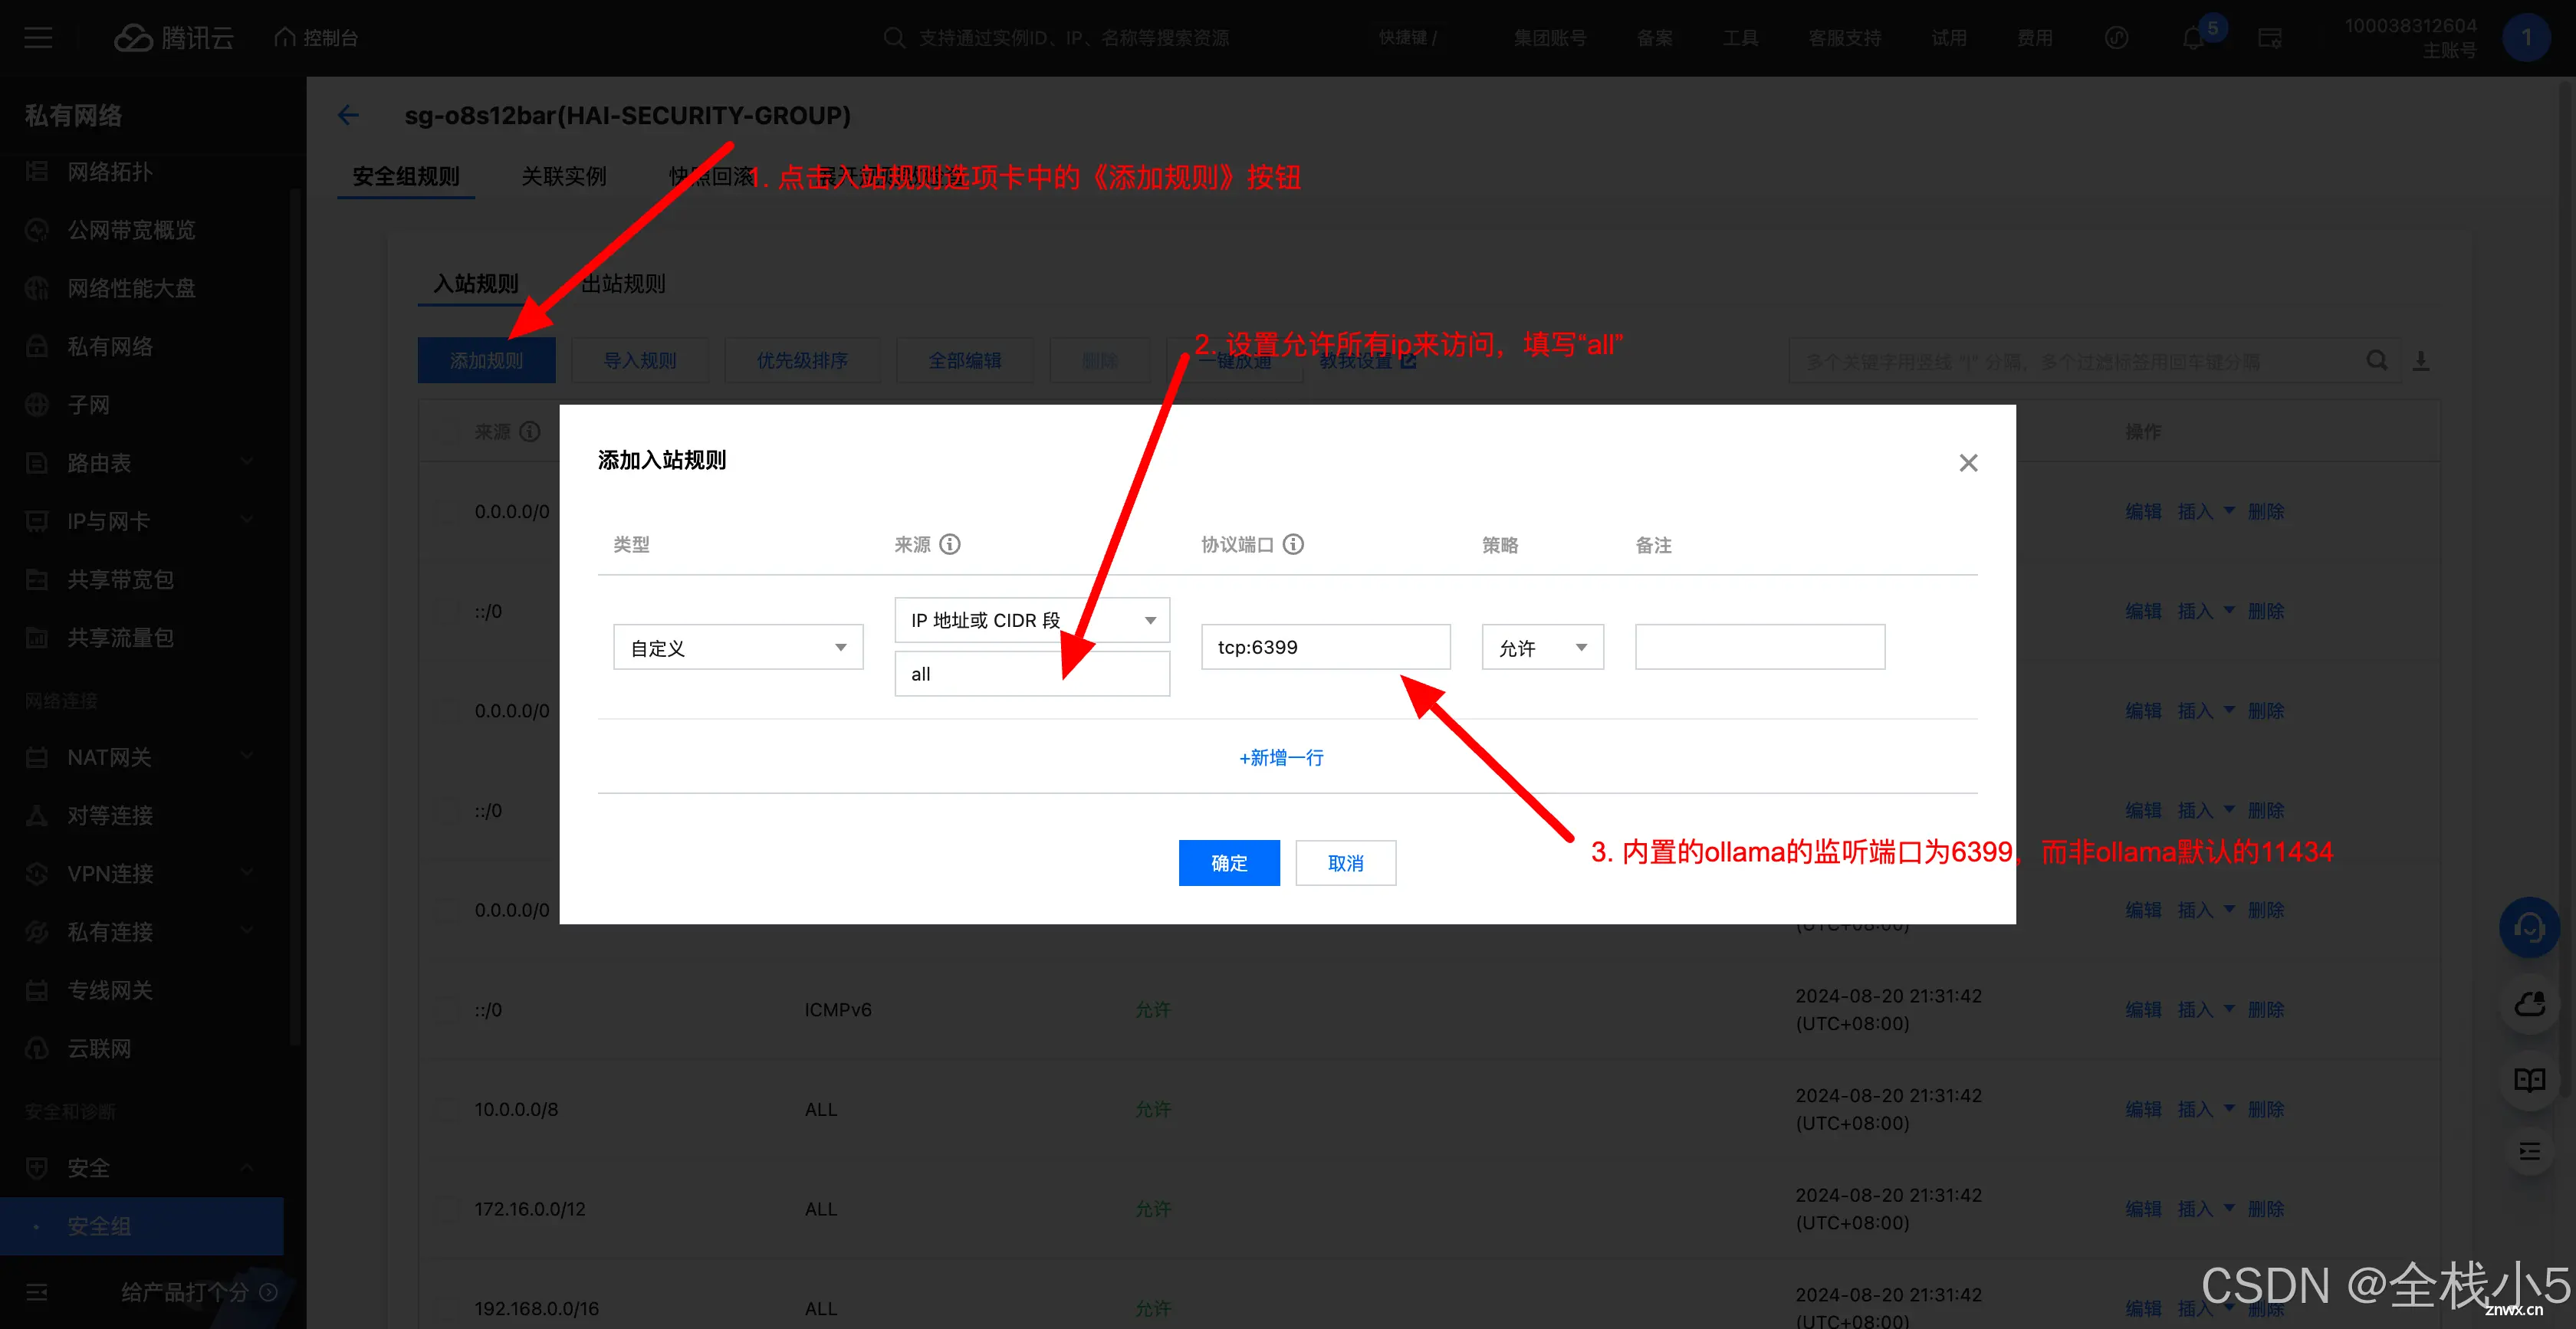
Task: Click 优先级排序 button
Action: pos(802,360)
